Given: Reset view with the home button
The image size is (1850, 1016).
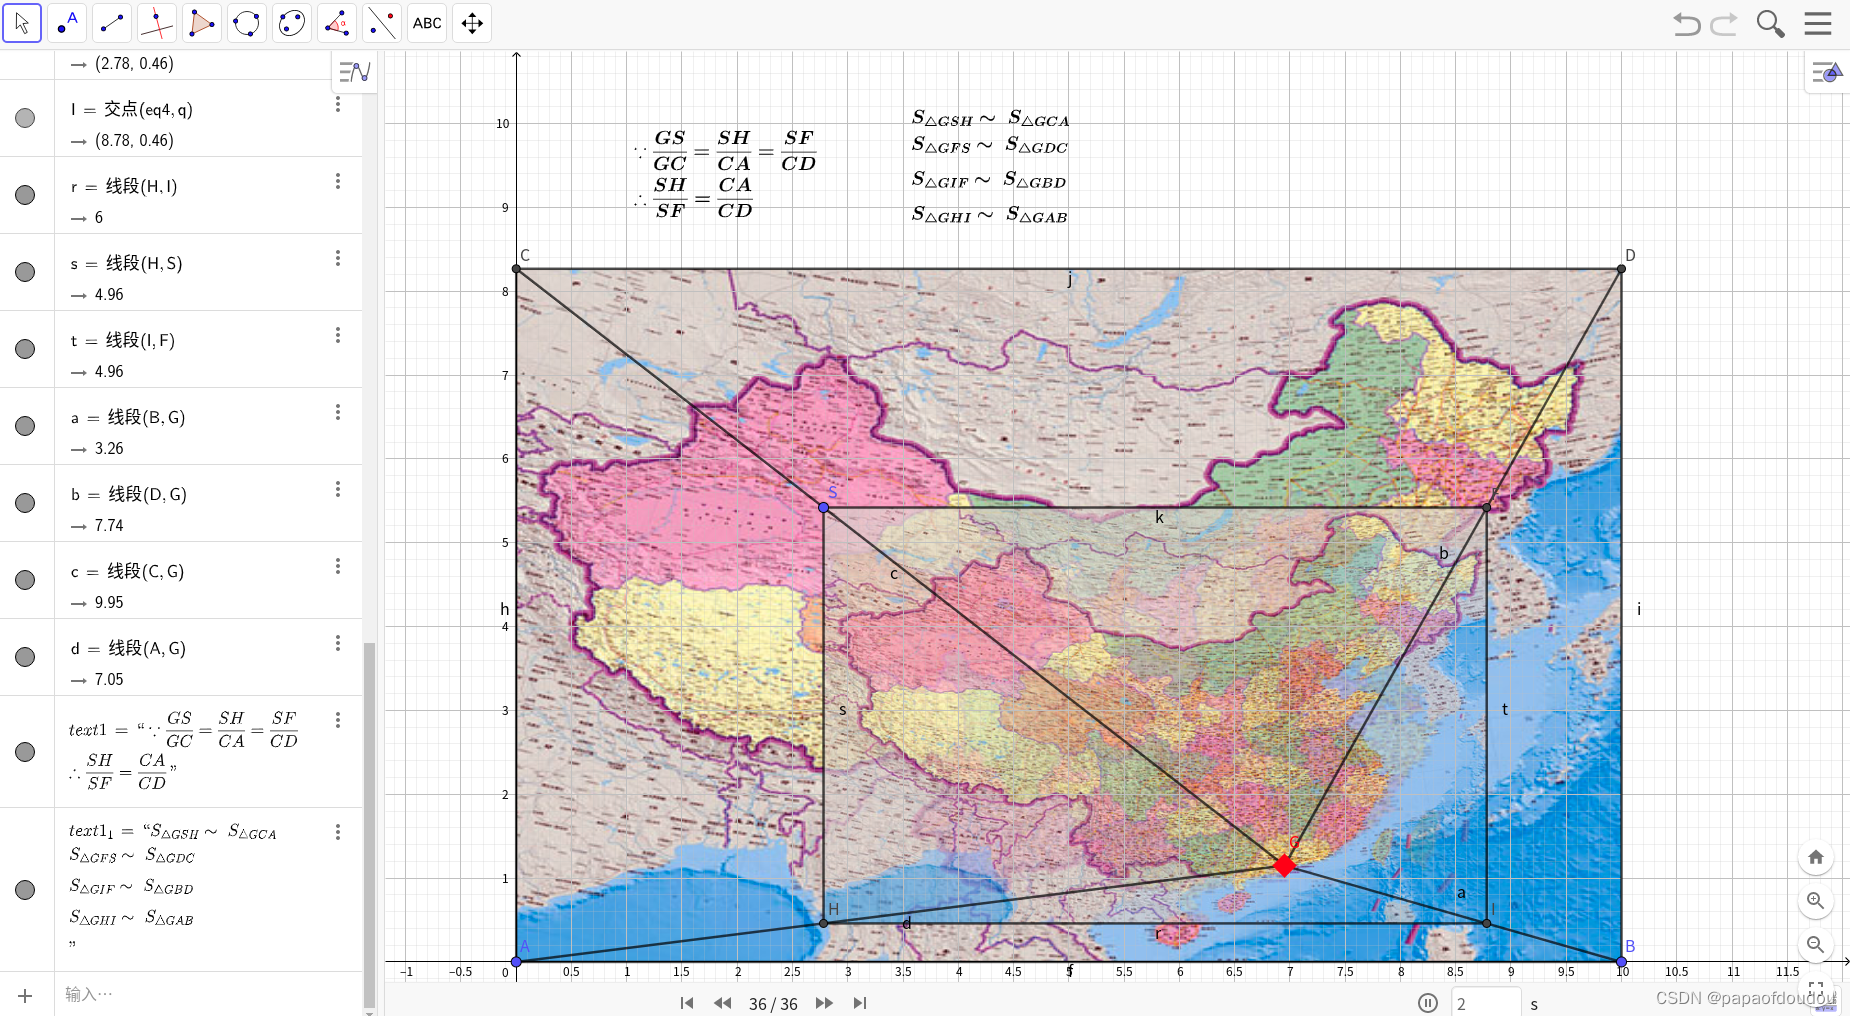Looking at the screenshot, I should tap(1816, 857).
